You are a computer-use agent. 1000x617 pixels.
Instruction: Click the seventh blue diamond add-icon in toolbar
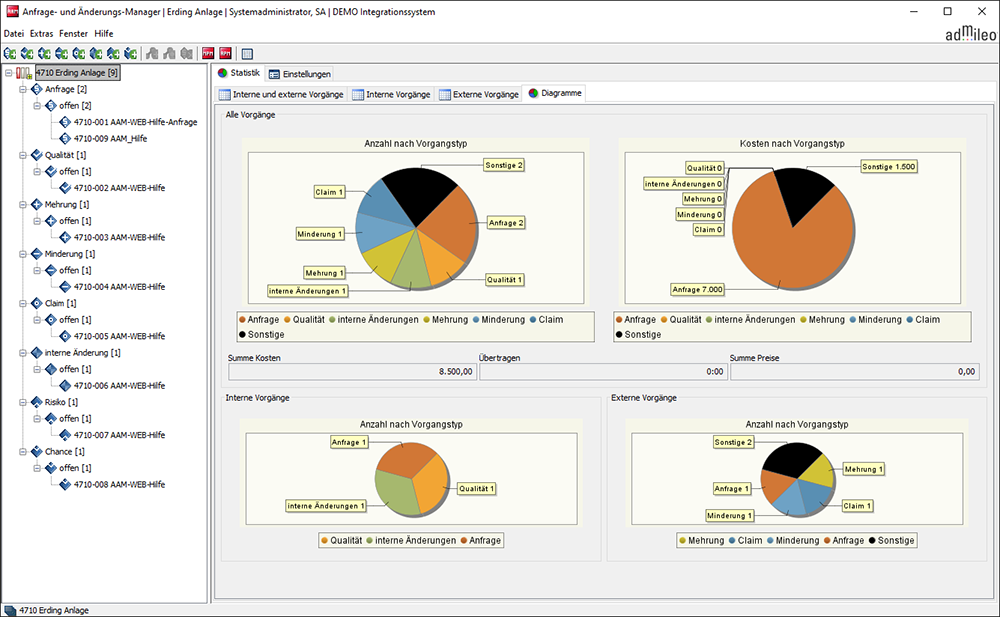click(114, 54)
